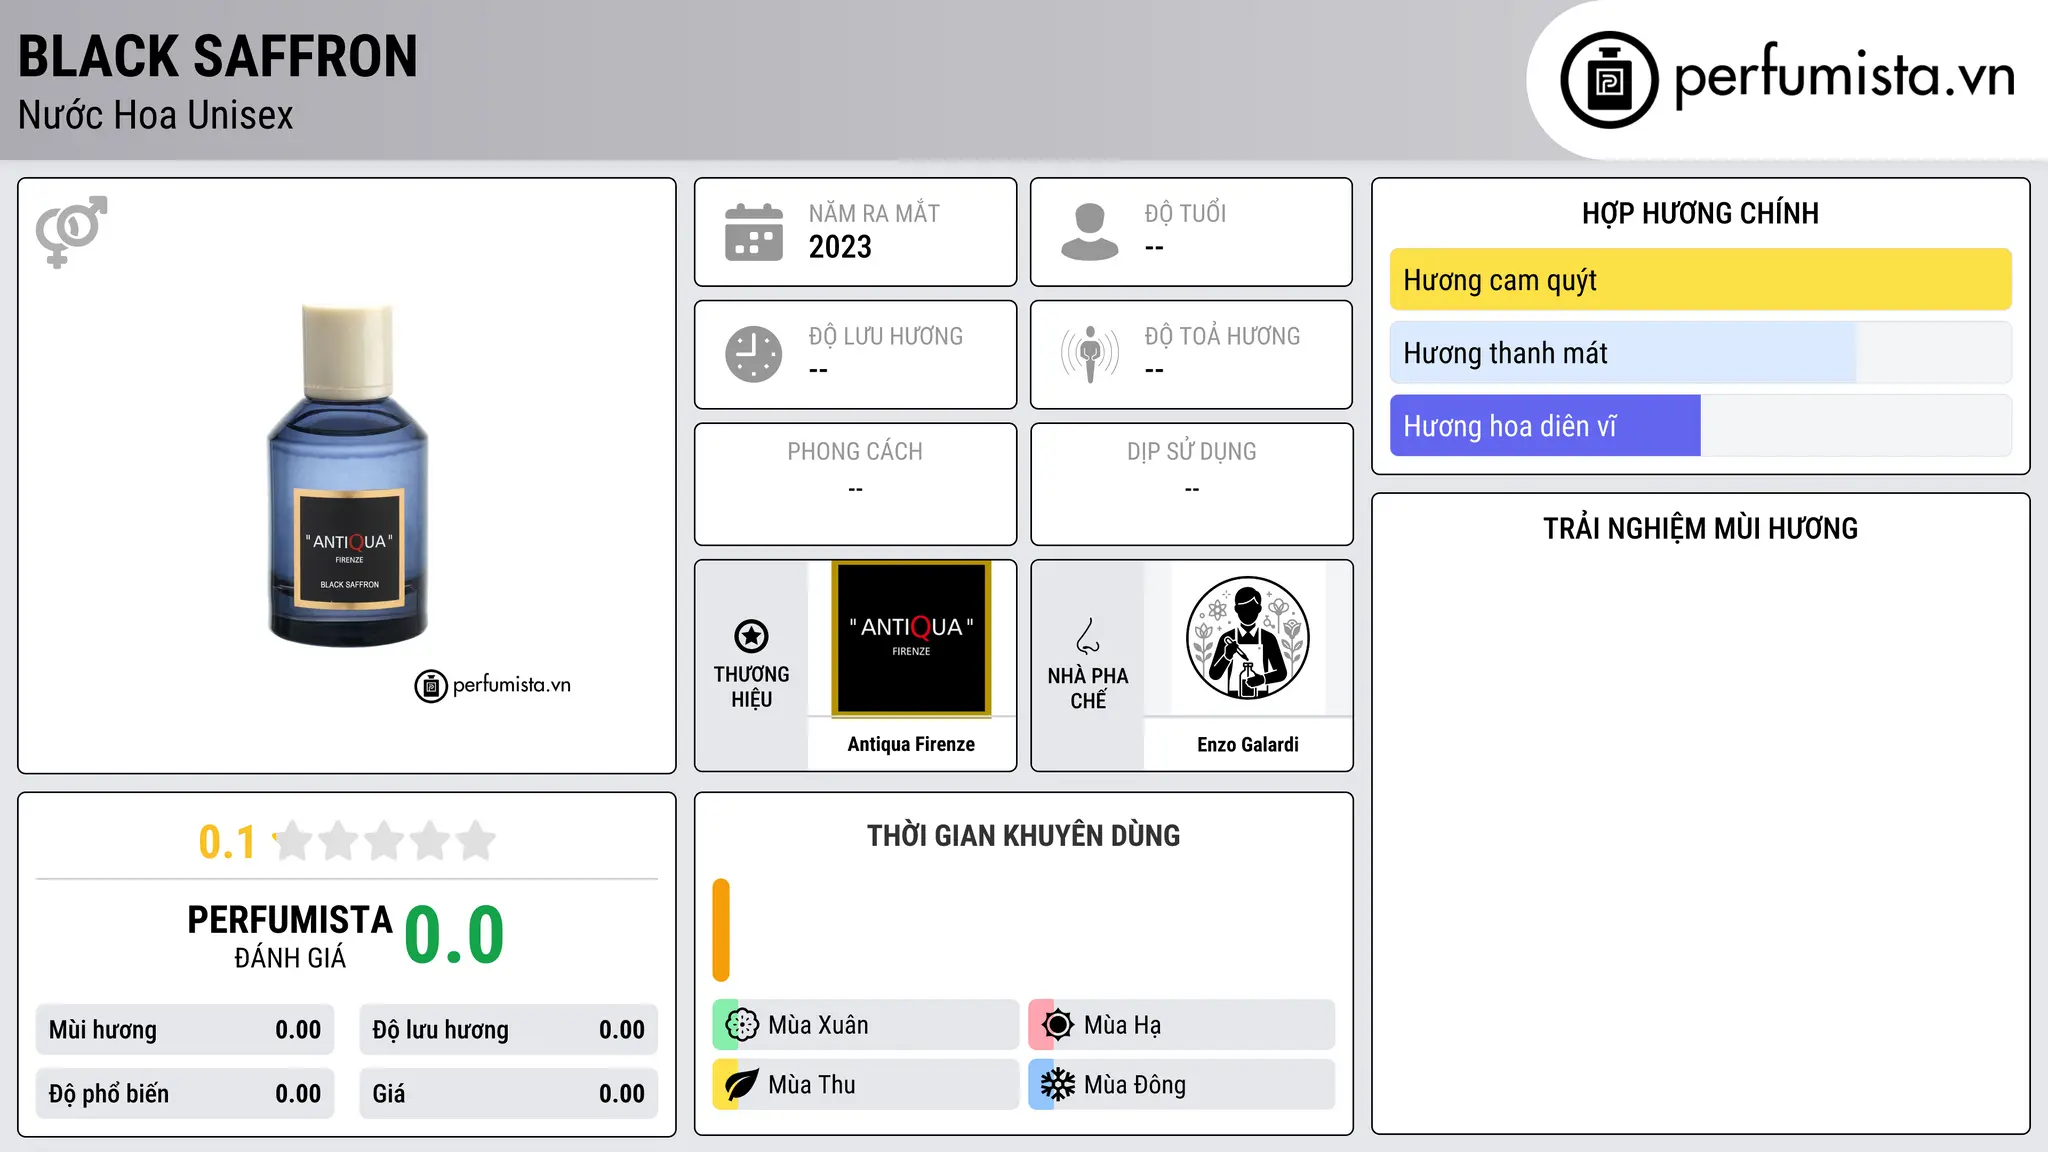Select the Hương thanh mát accord bar

1700,353
